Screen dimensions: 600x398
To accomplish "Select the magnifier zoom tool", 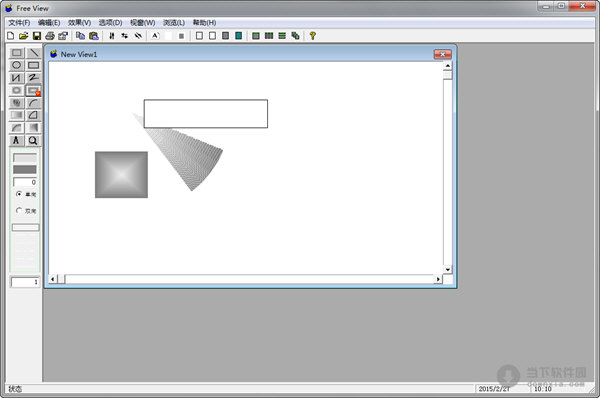I will [x=34, y=140].
